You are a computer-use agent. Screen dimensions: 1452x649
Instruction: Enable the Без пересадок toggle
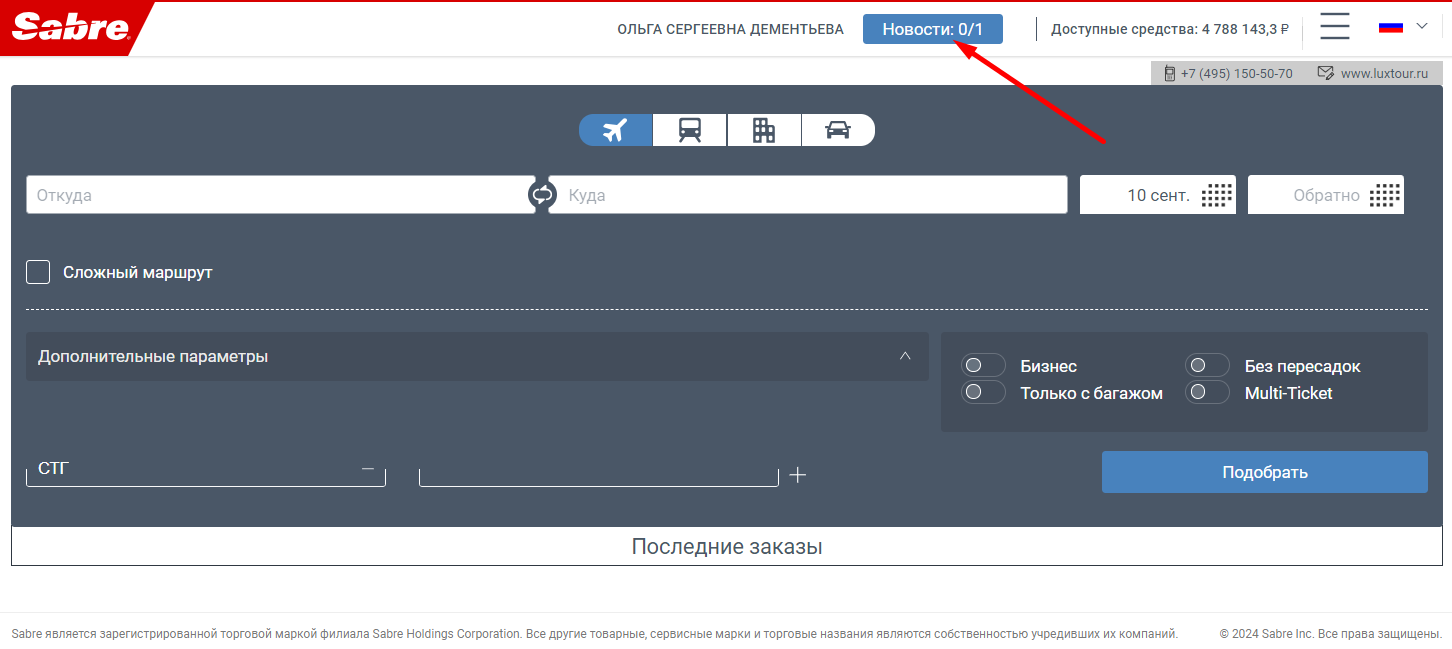(x=1206, y=366)
